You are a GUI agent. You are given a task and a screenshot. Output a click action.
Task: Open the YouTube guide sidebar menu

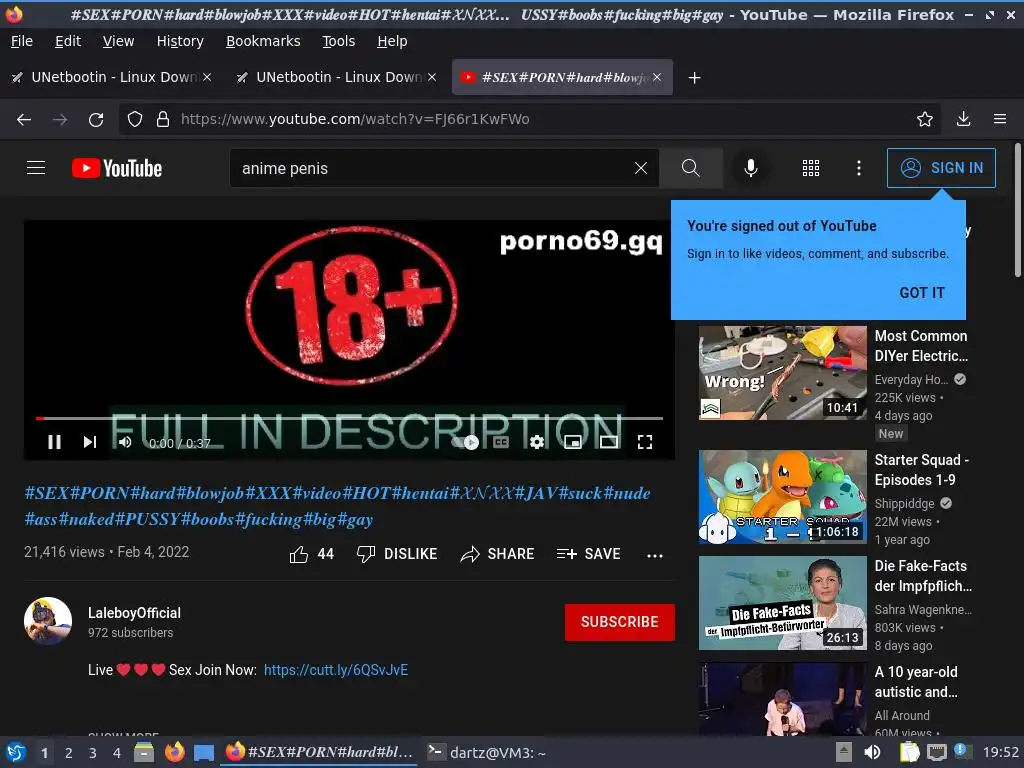36,168
